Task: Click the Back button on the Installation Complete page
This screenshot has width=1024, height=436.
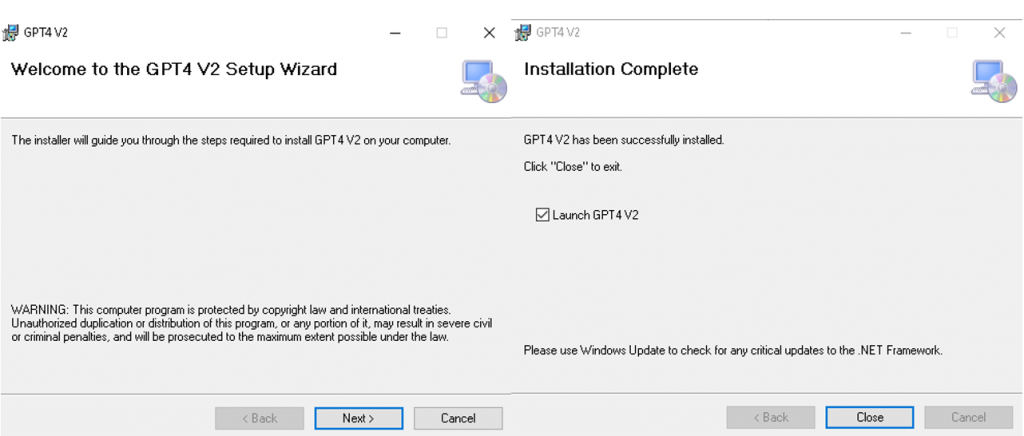Action: (x=771, y=418)
